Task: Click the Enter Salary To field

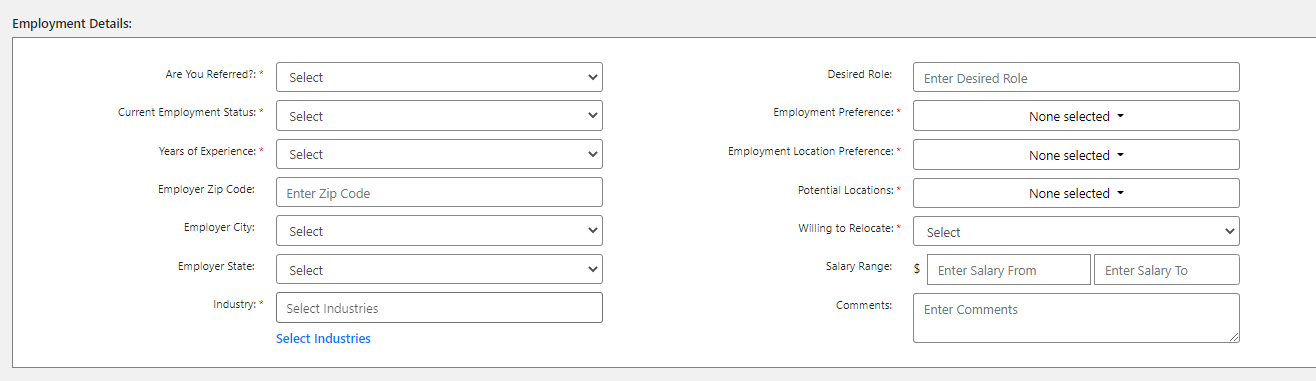Action: click(x=1167, y=270)
